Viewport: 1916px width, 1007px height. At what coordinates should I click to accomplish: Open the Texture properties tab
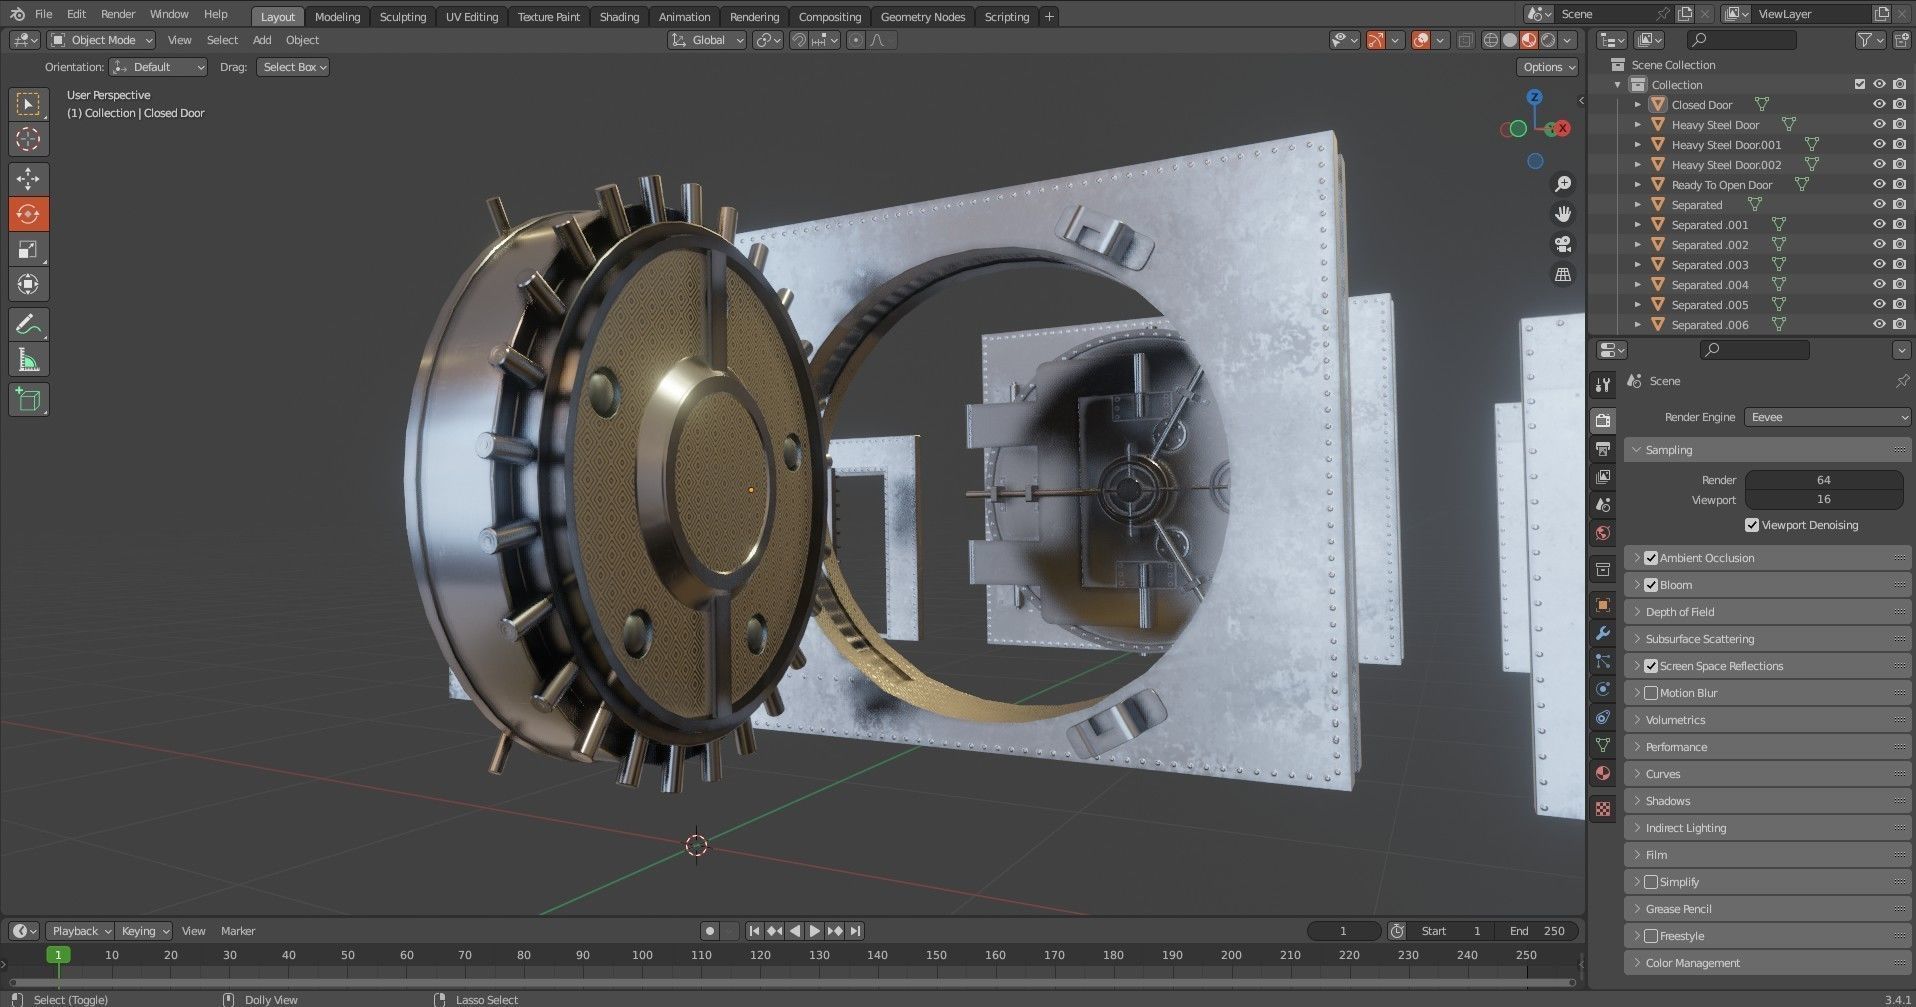click(1603, 808)
